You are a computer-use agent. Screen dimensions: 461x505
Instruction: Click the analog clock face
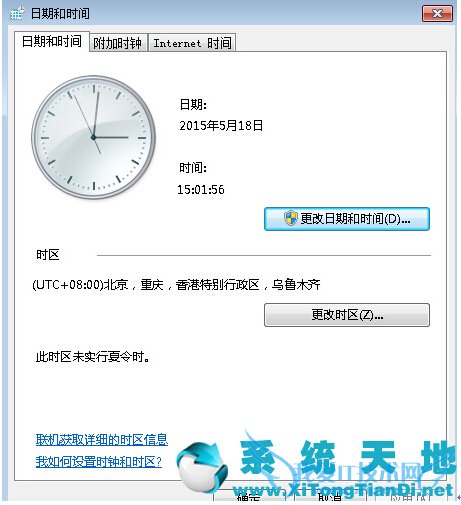point(94,137)
